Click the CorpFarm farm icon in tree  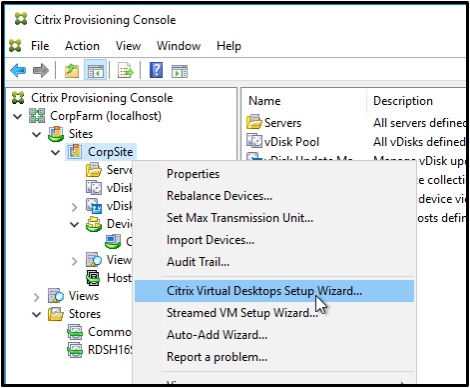pyautogui.click(x=37, y=116)
